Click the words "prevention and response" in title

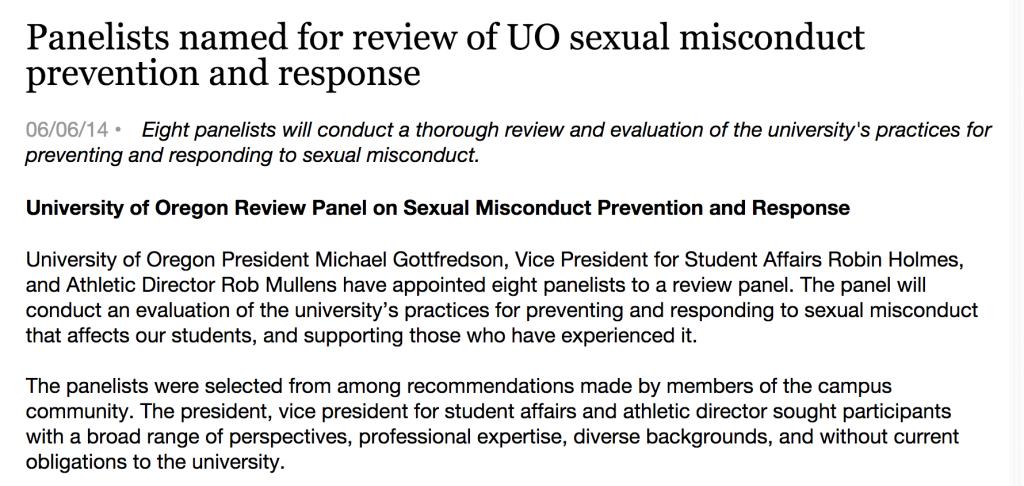(x=223, y=73)
